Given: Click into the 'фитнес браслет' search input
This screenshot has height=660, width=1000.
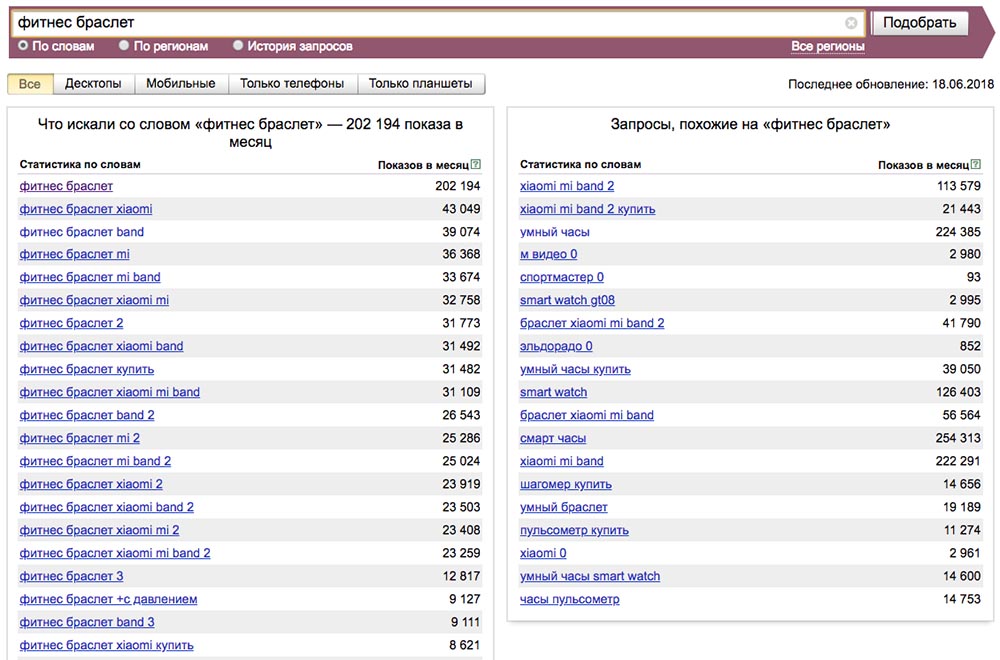Looking at the screenshot, I should pos(430,23).
